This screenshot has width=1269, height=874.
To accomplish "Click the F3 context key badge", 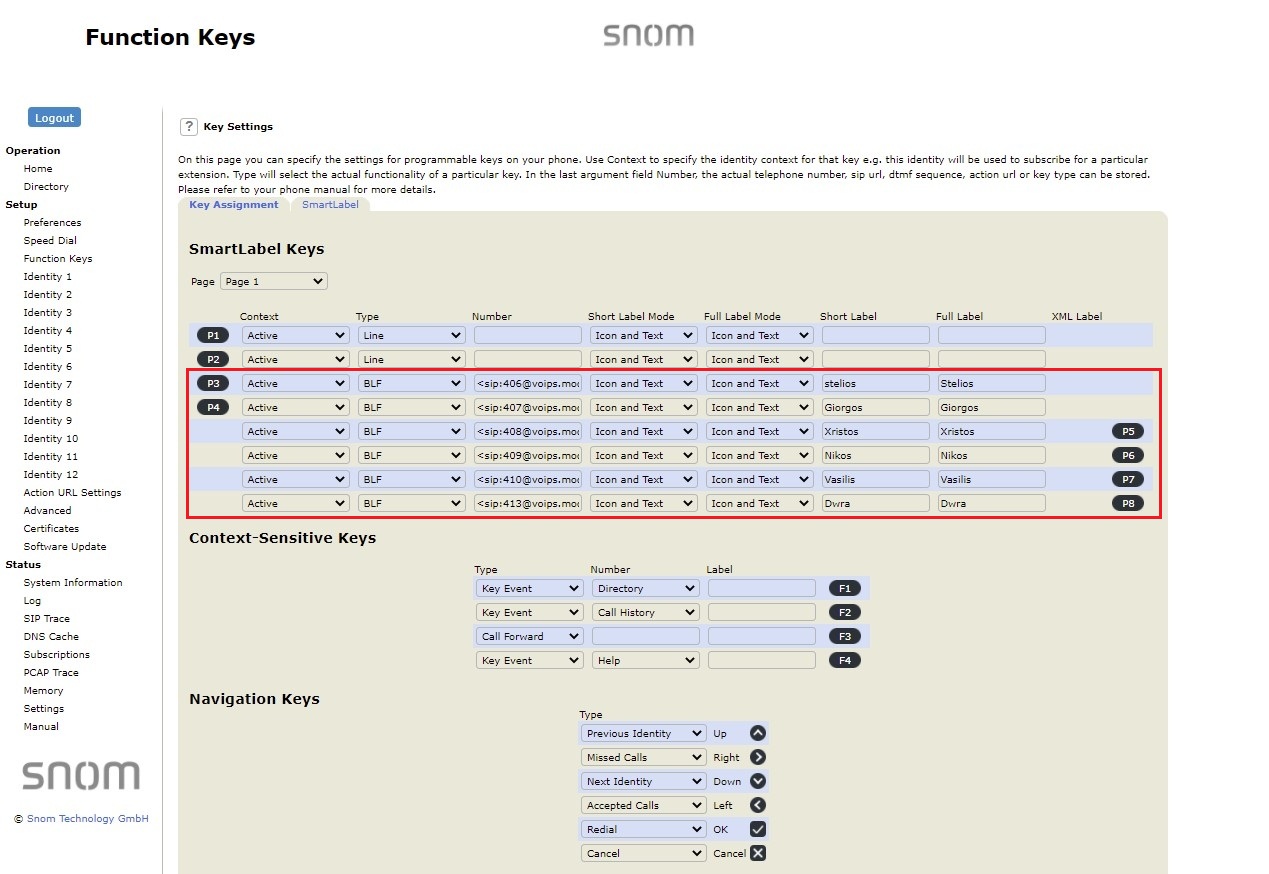I will pos(844,636).
